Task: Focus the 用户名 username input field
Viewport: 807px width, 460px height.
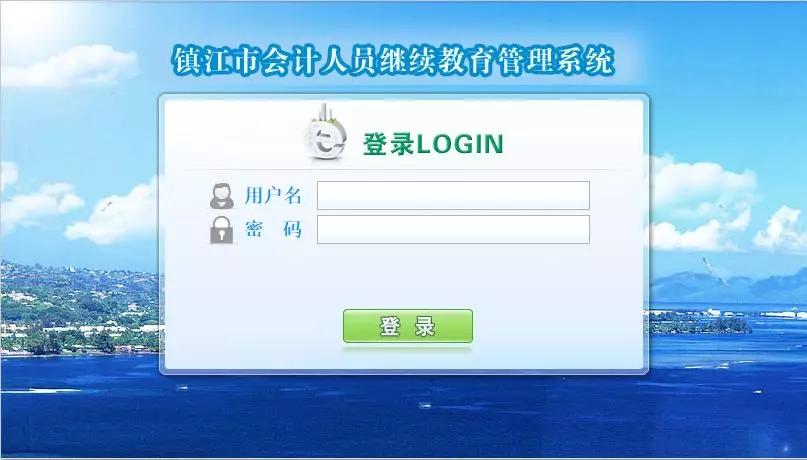Action: (453, 196)
